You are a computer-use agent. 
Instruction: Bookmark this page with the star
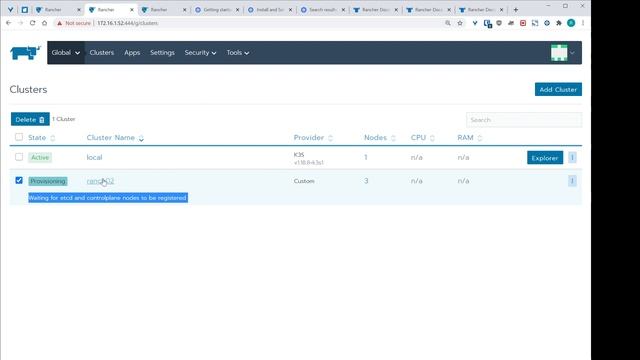[x=460, y=23]
